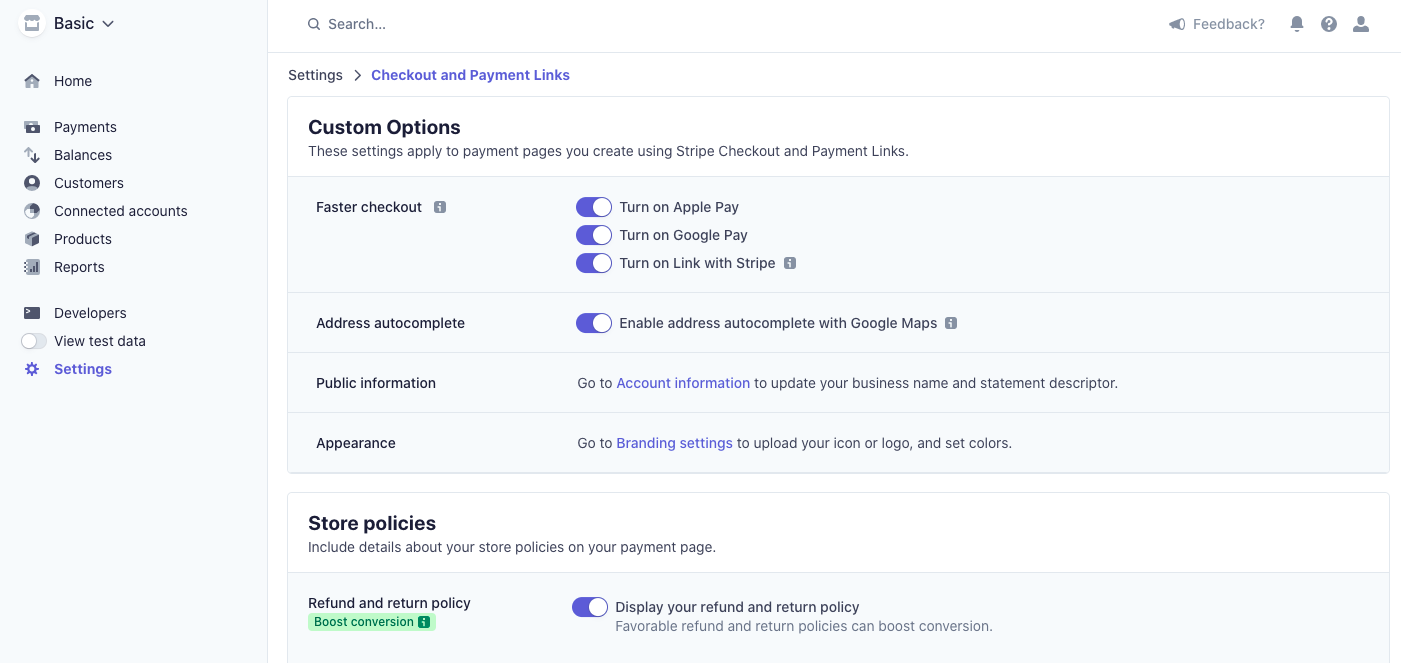Click the user profile icon
Image resolution: width=1401 pixels, height=663 pixels.
pos(1361,24)
